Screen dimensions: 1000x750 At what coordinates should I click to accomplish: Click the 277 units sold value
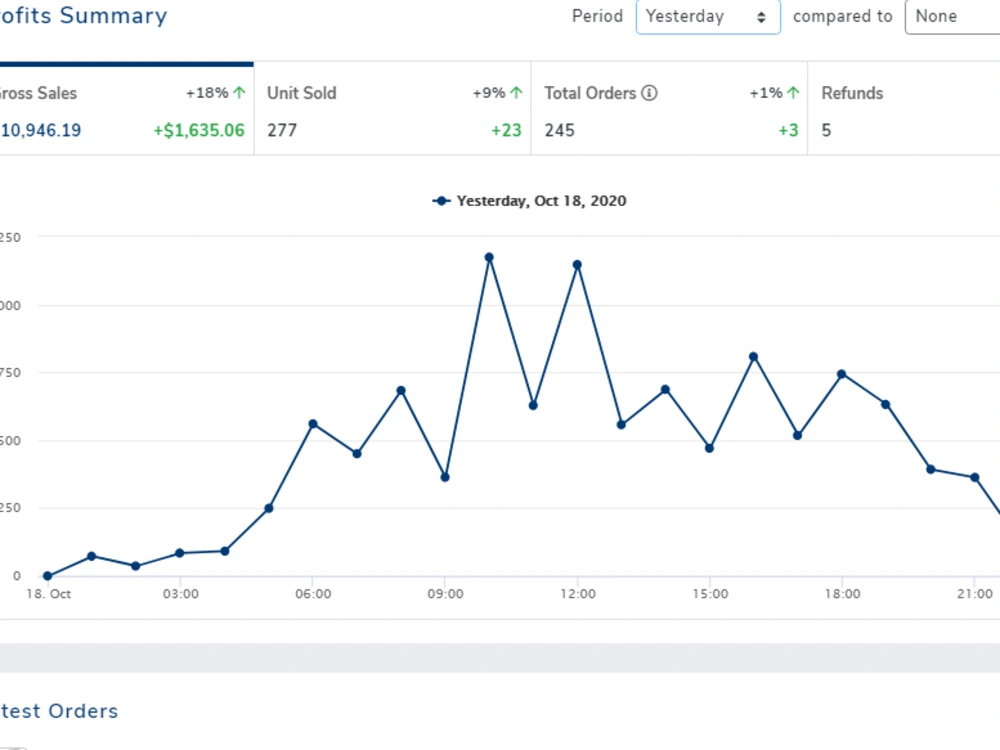[282, 131]
